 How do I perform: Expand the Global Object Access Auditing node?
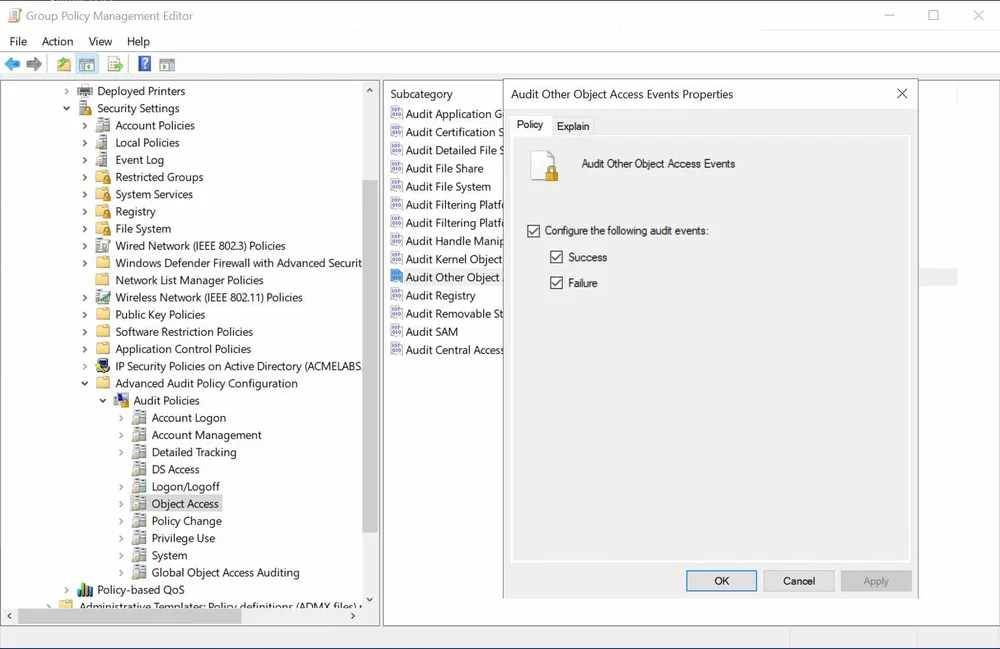[121, 572]
